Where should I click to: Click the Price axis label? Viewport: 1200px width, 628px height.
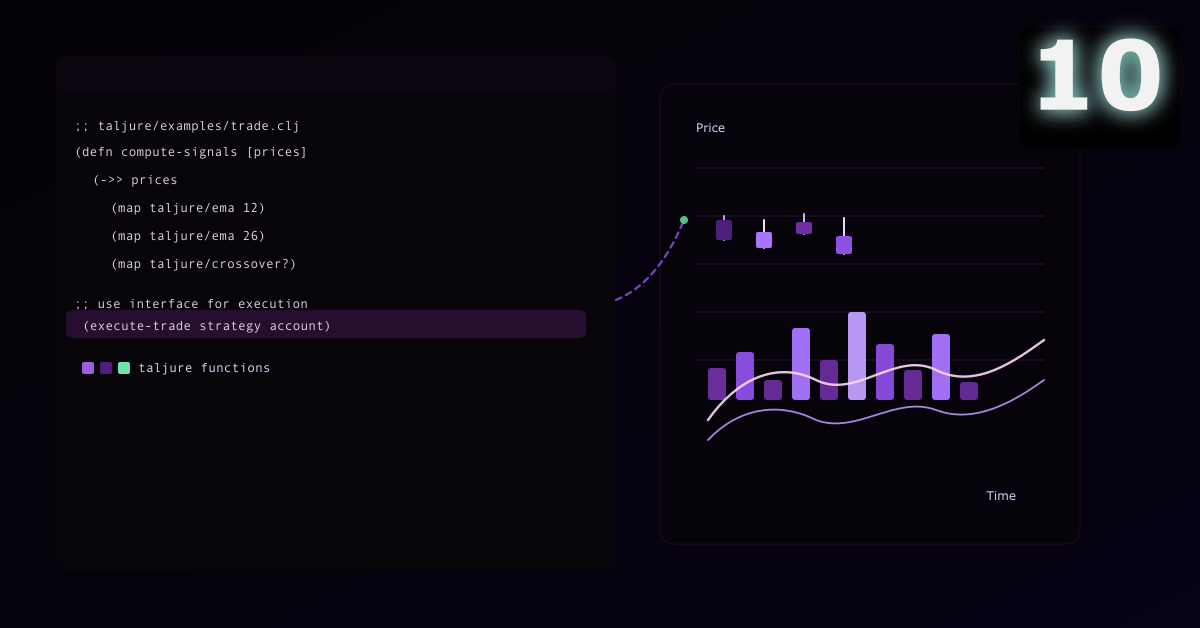(710, 128)
